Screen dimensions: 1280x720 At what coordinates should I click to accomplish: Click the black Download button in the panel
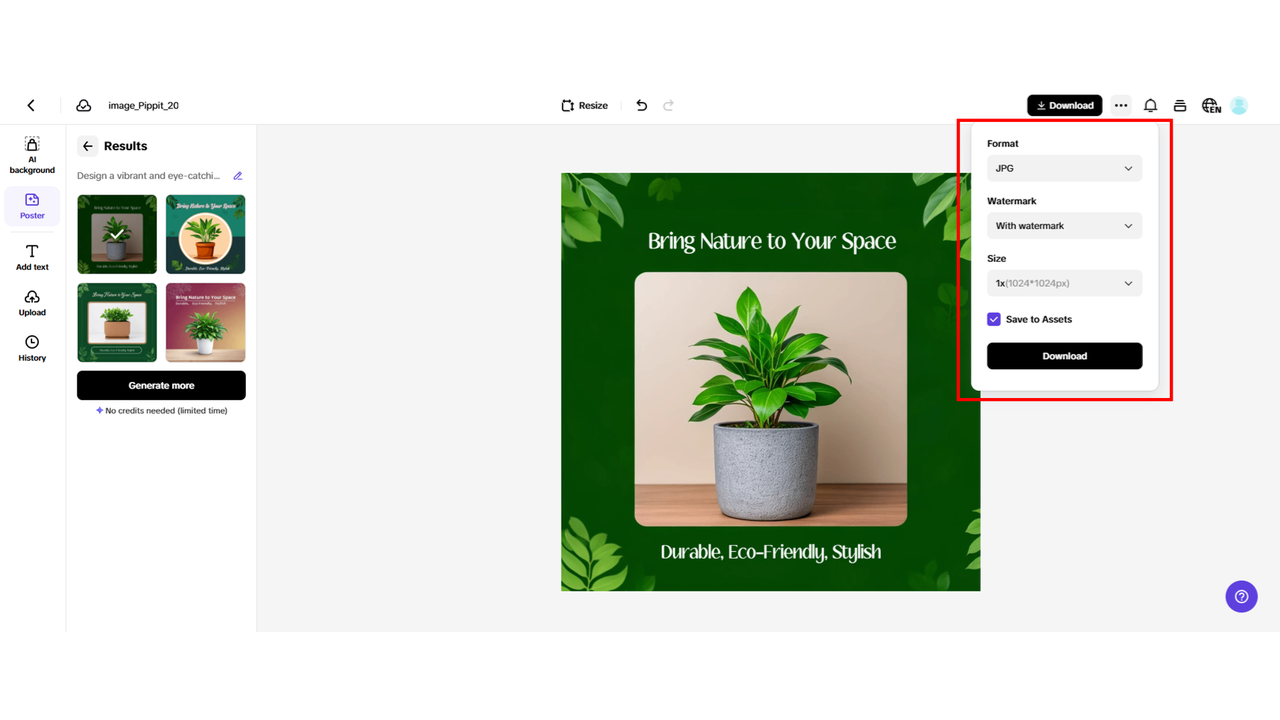1064,356
